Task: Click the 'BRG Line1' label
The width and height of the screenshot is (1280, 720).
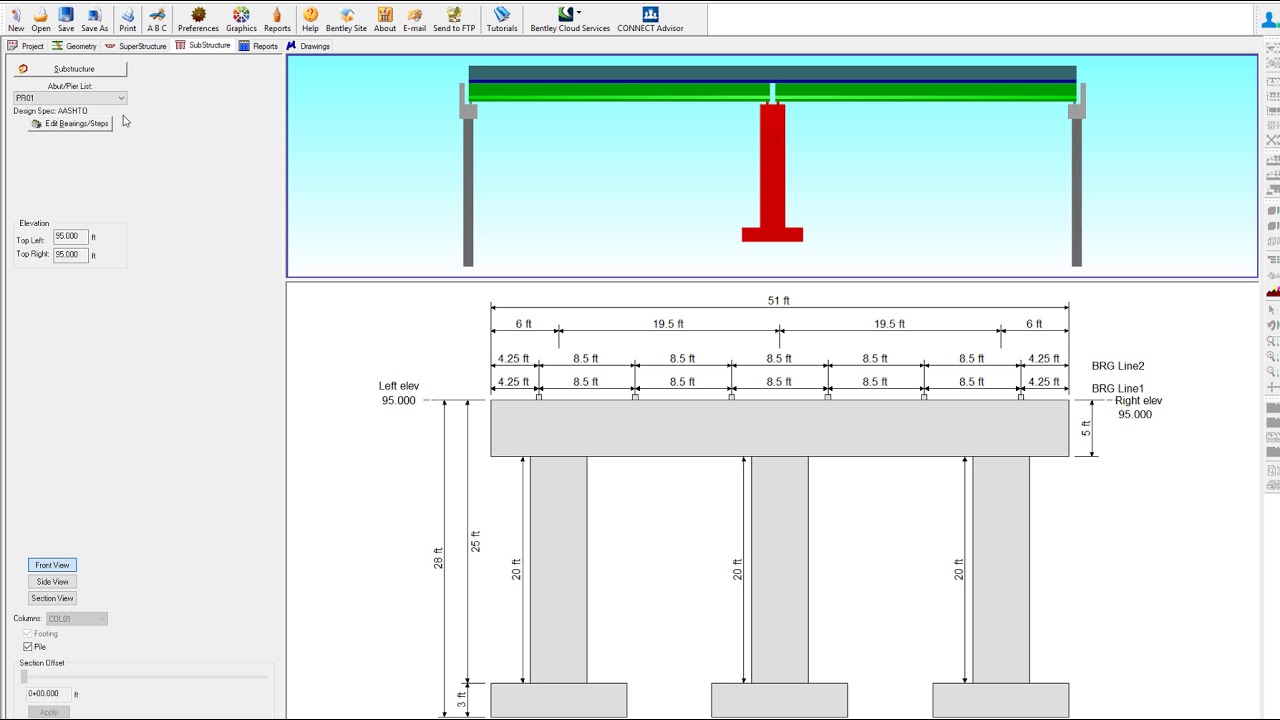Action: tap(1118, 389)
